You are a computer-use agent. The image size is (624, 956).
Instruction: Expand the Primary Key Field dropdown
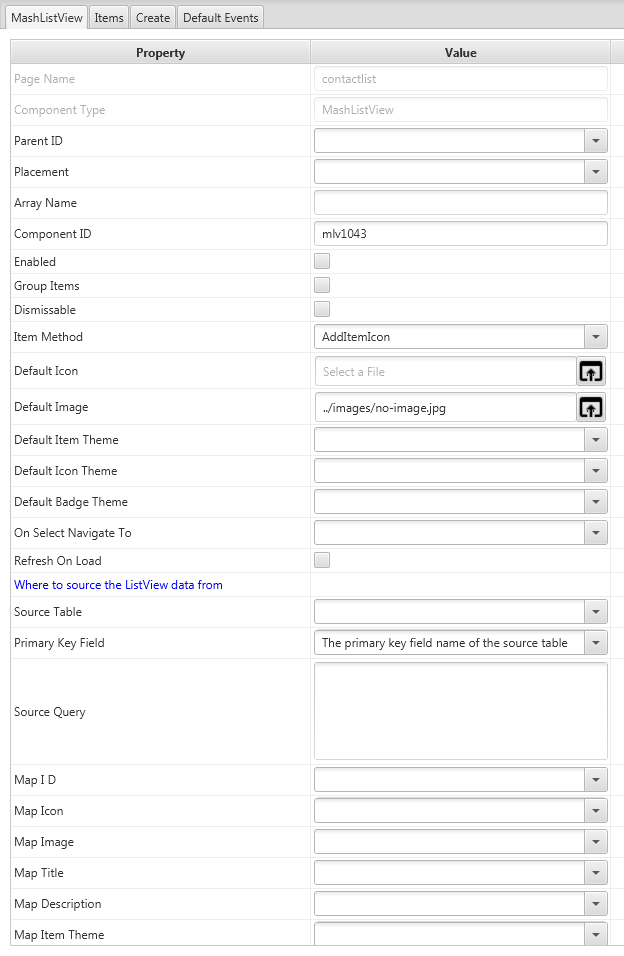pyautogui.click(x=596, y=643)
